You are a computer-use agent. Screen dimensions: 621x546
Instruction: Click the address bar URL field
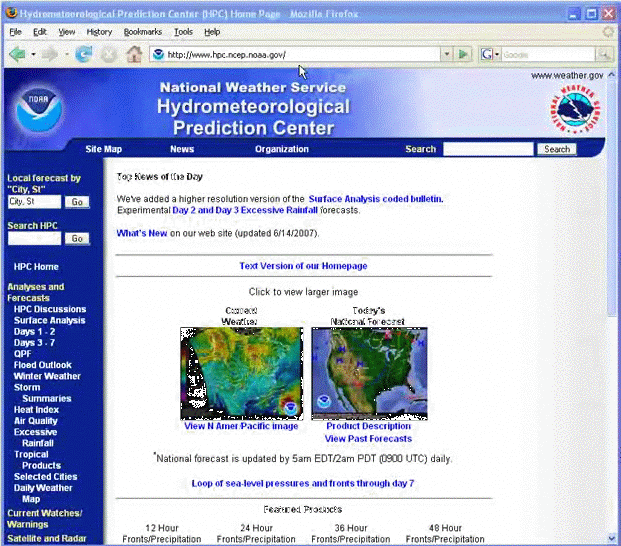click(296, 54)
